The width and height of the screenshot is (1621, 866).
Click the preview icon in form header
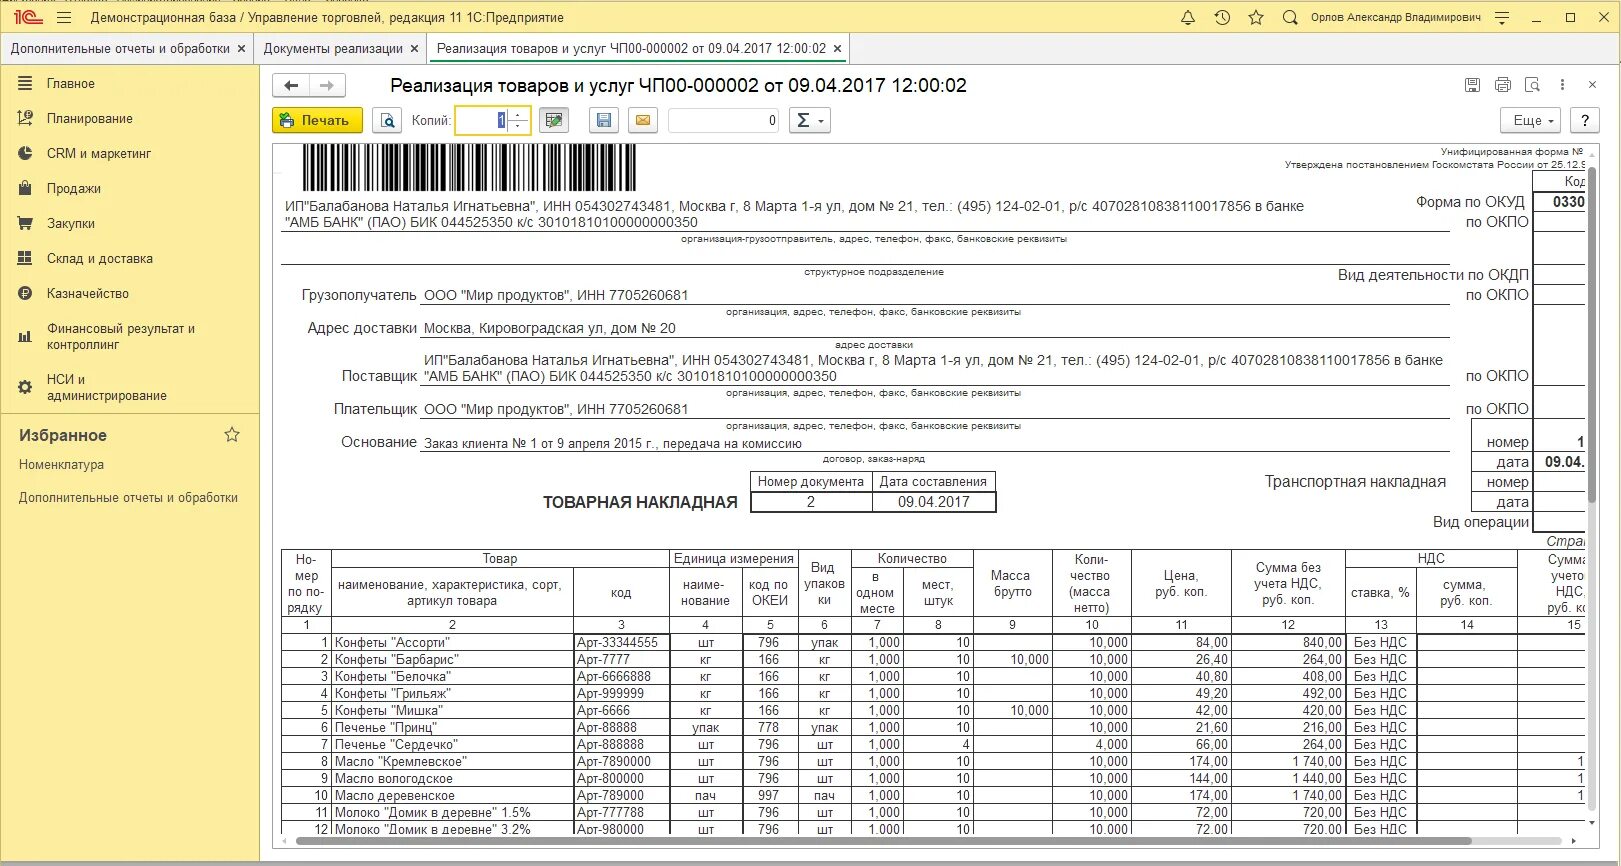(x=1532, y=85)
